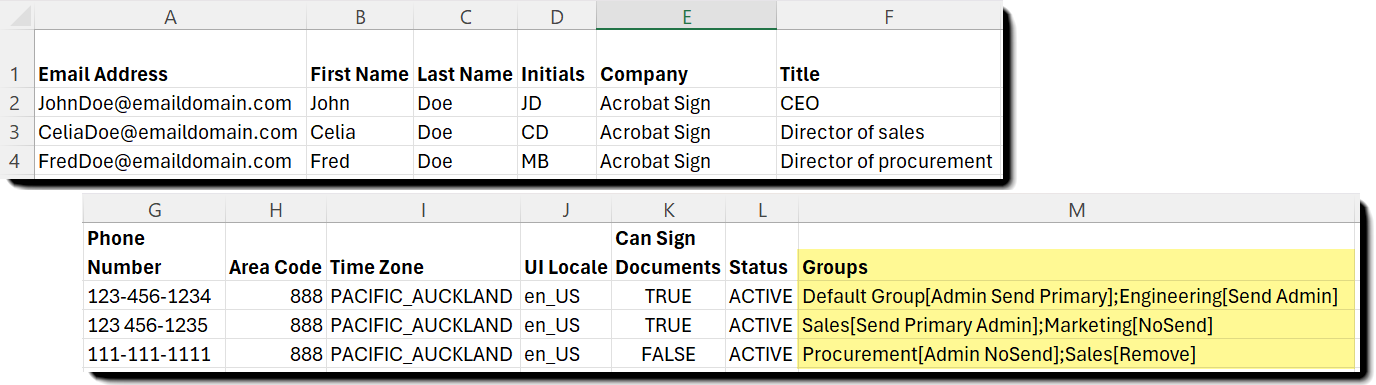Viewport: 1376px width, 385px height.
Task: Click the Email Address header cell
Action: (170, 59)
